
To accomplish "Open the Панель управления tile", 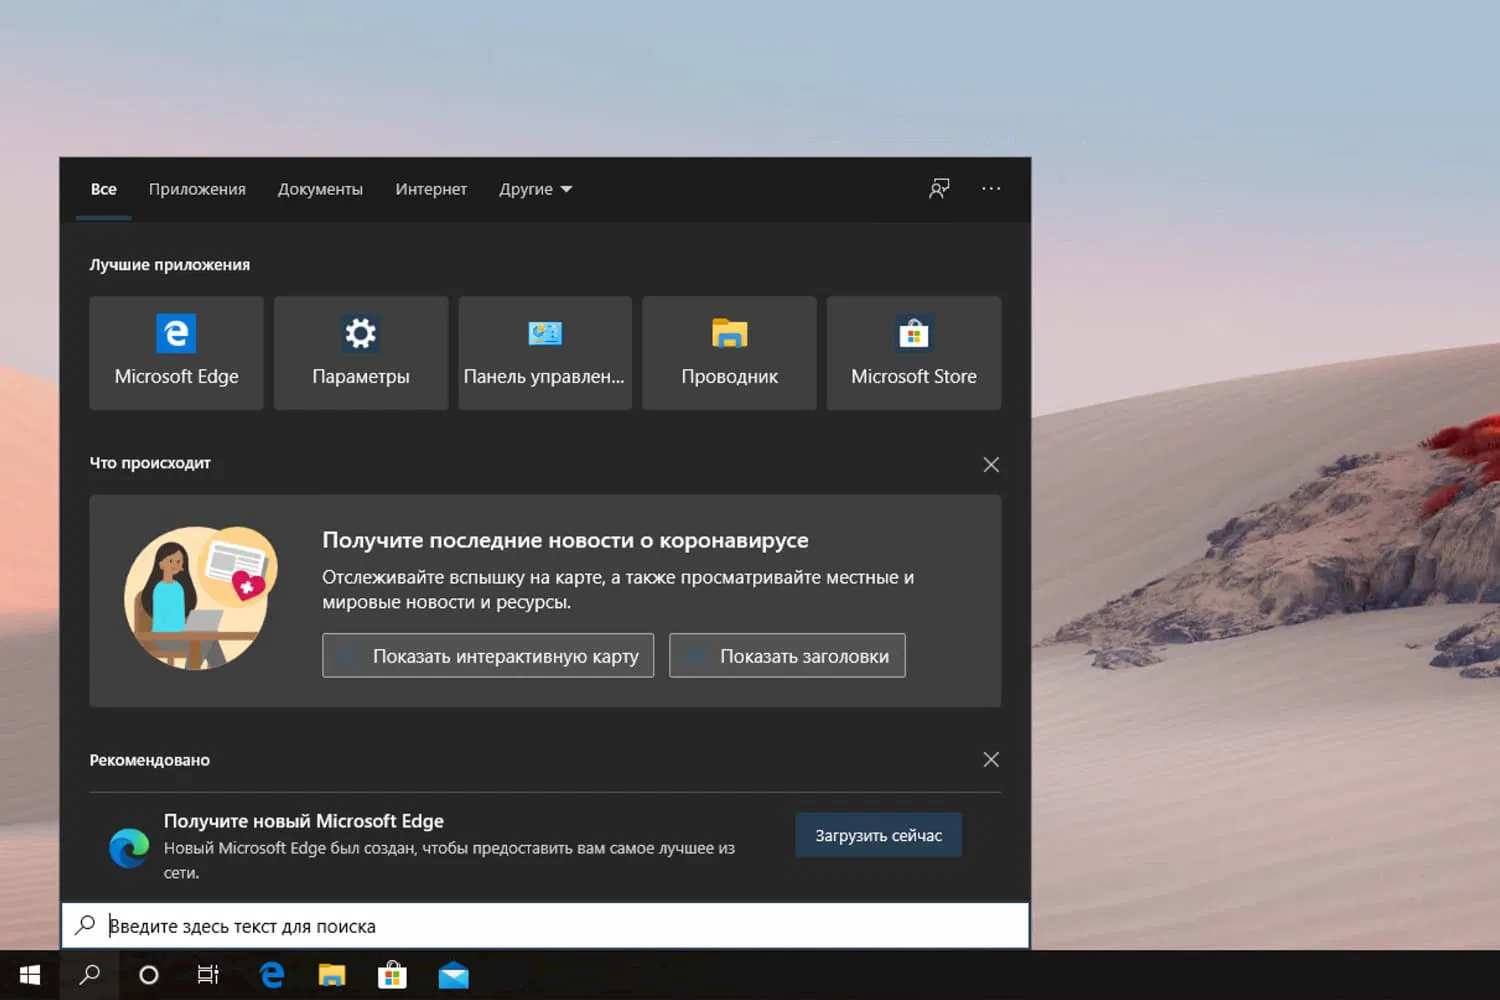I will click(x=545, y=353).
